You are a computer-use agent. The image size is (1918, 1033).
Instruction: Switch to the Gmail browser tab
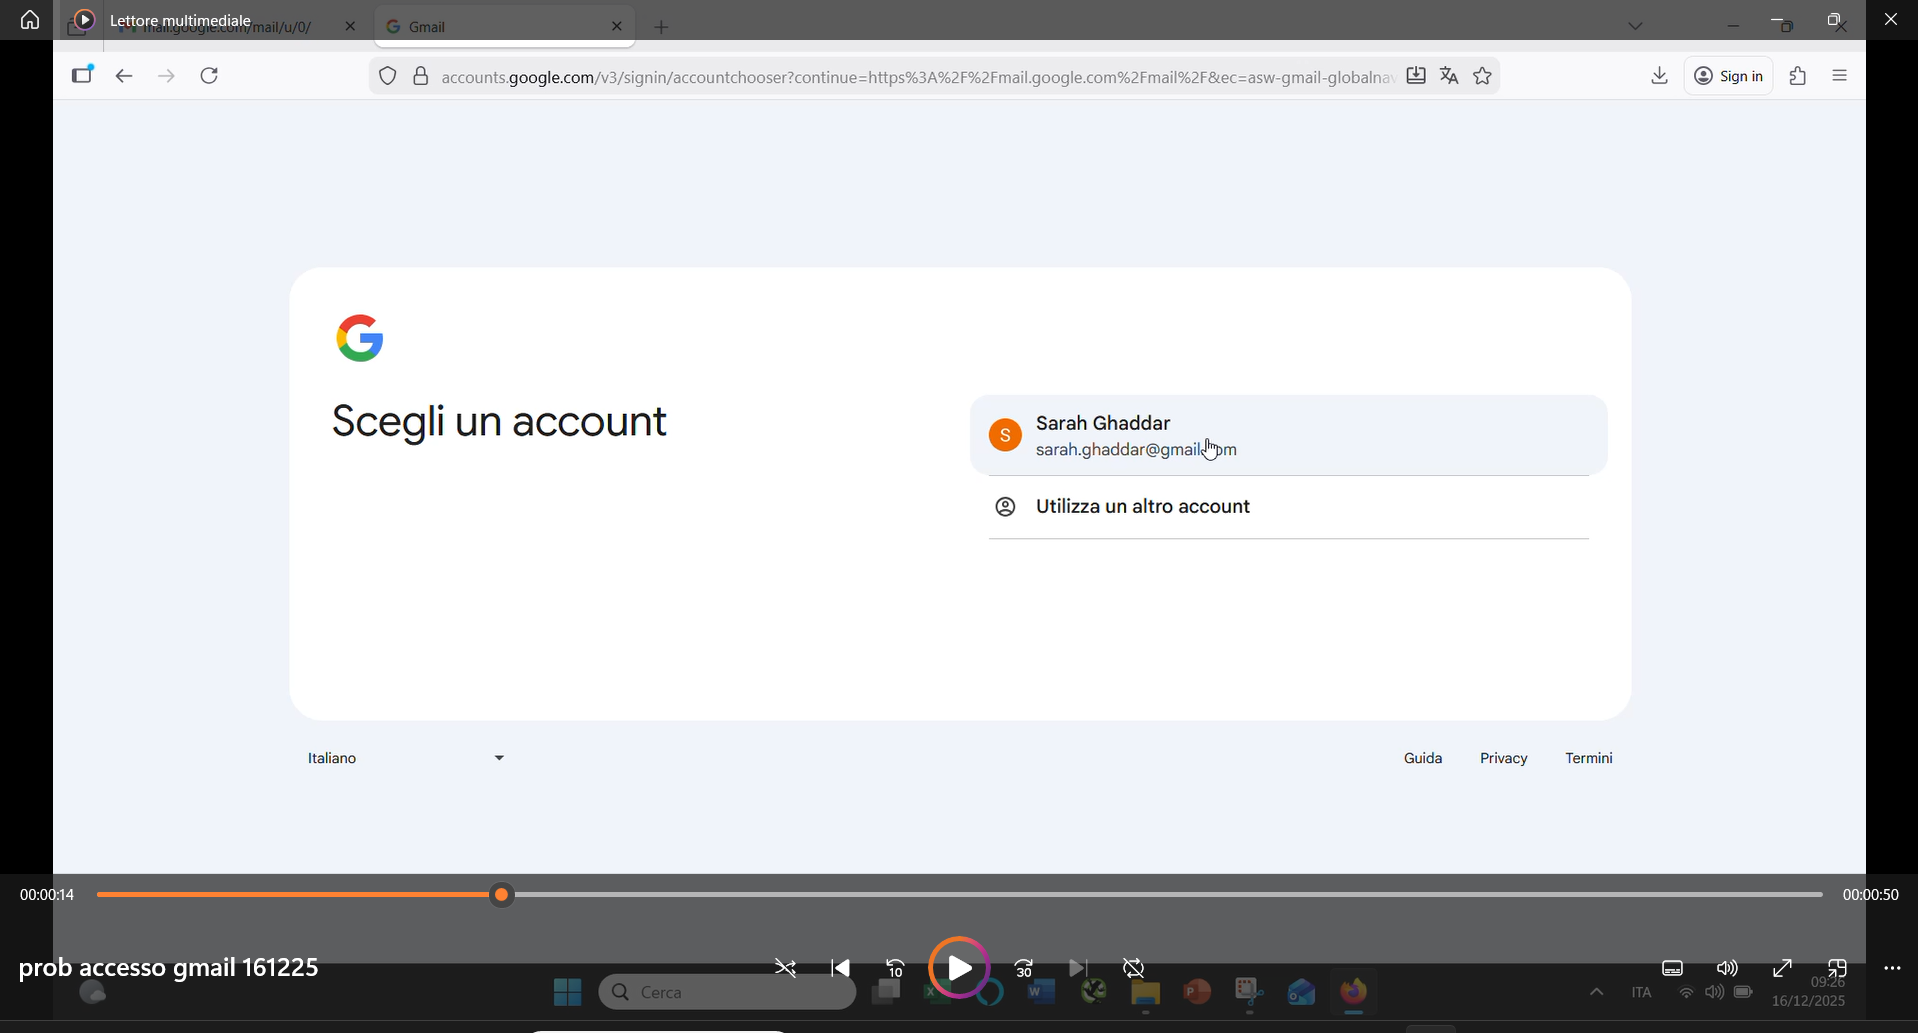coord(505,27)
